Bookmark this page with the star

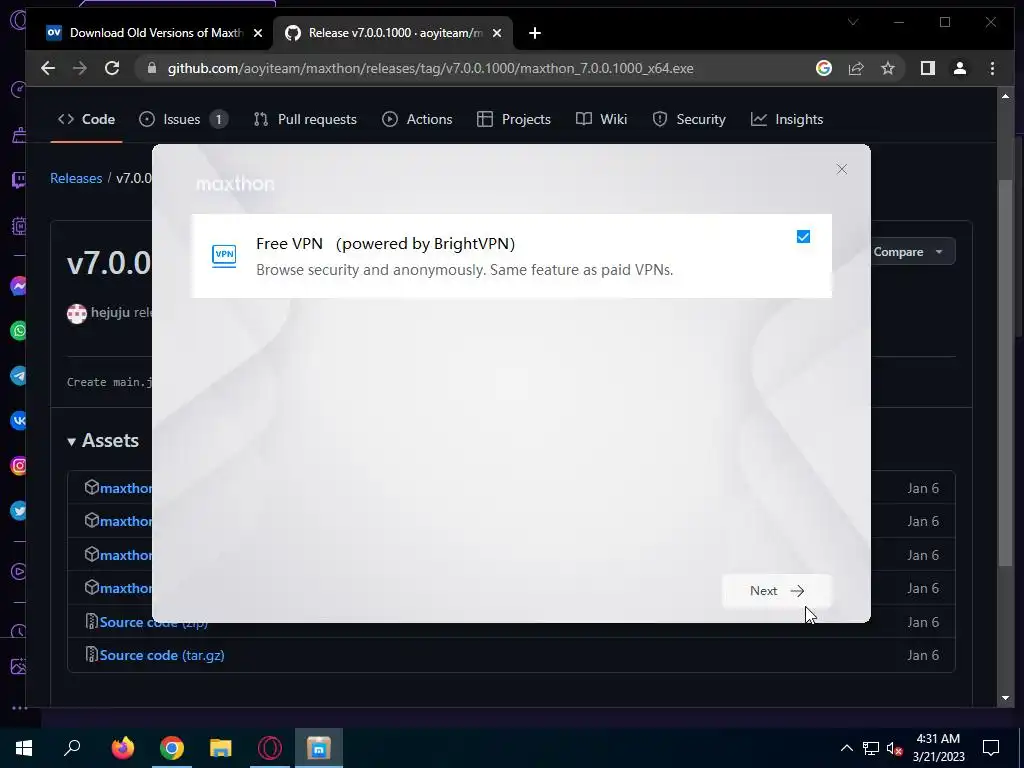point(888,68)
